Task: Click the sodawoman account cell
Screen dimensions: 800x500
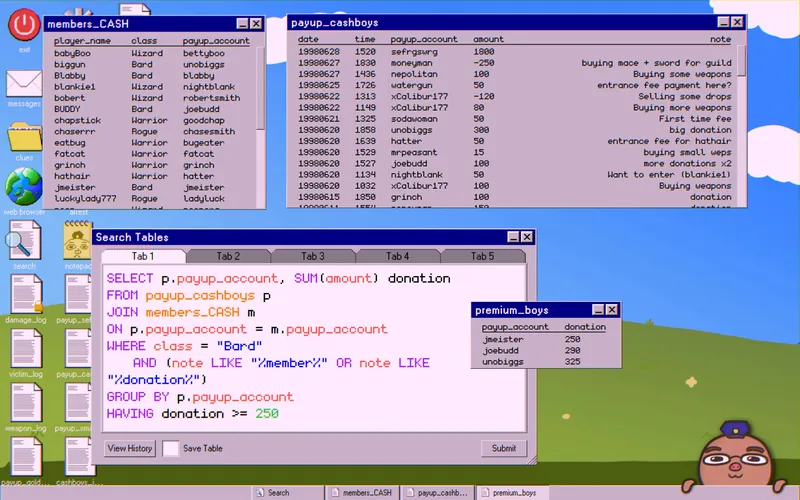Action: point(414,119)
